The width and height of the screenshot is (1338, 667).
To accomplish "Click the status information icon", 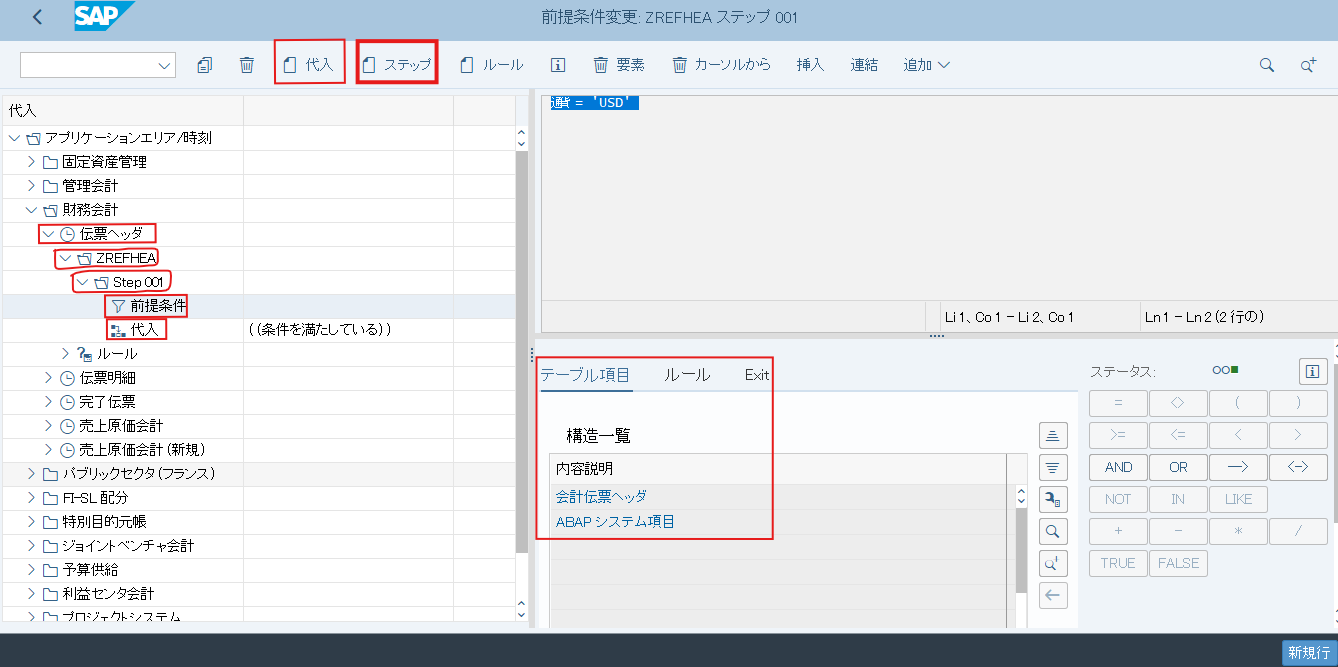I will click(x=1312, y=371).
